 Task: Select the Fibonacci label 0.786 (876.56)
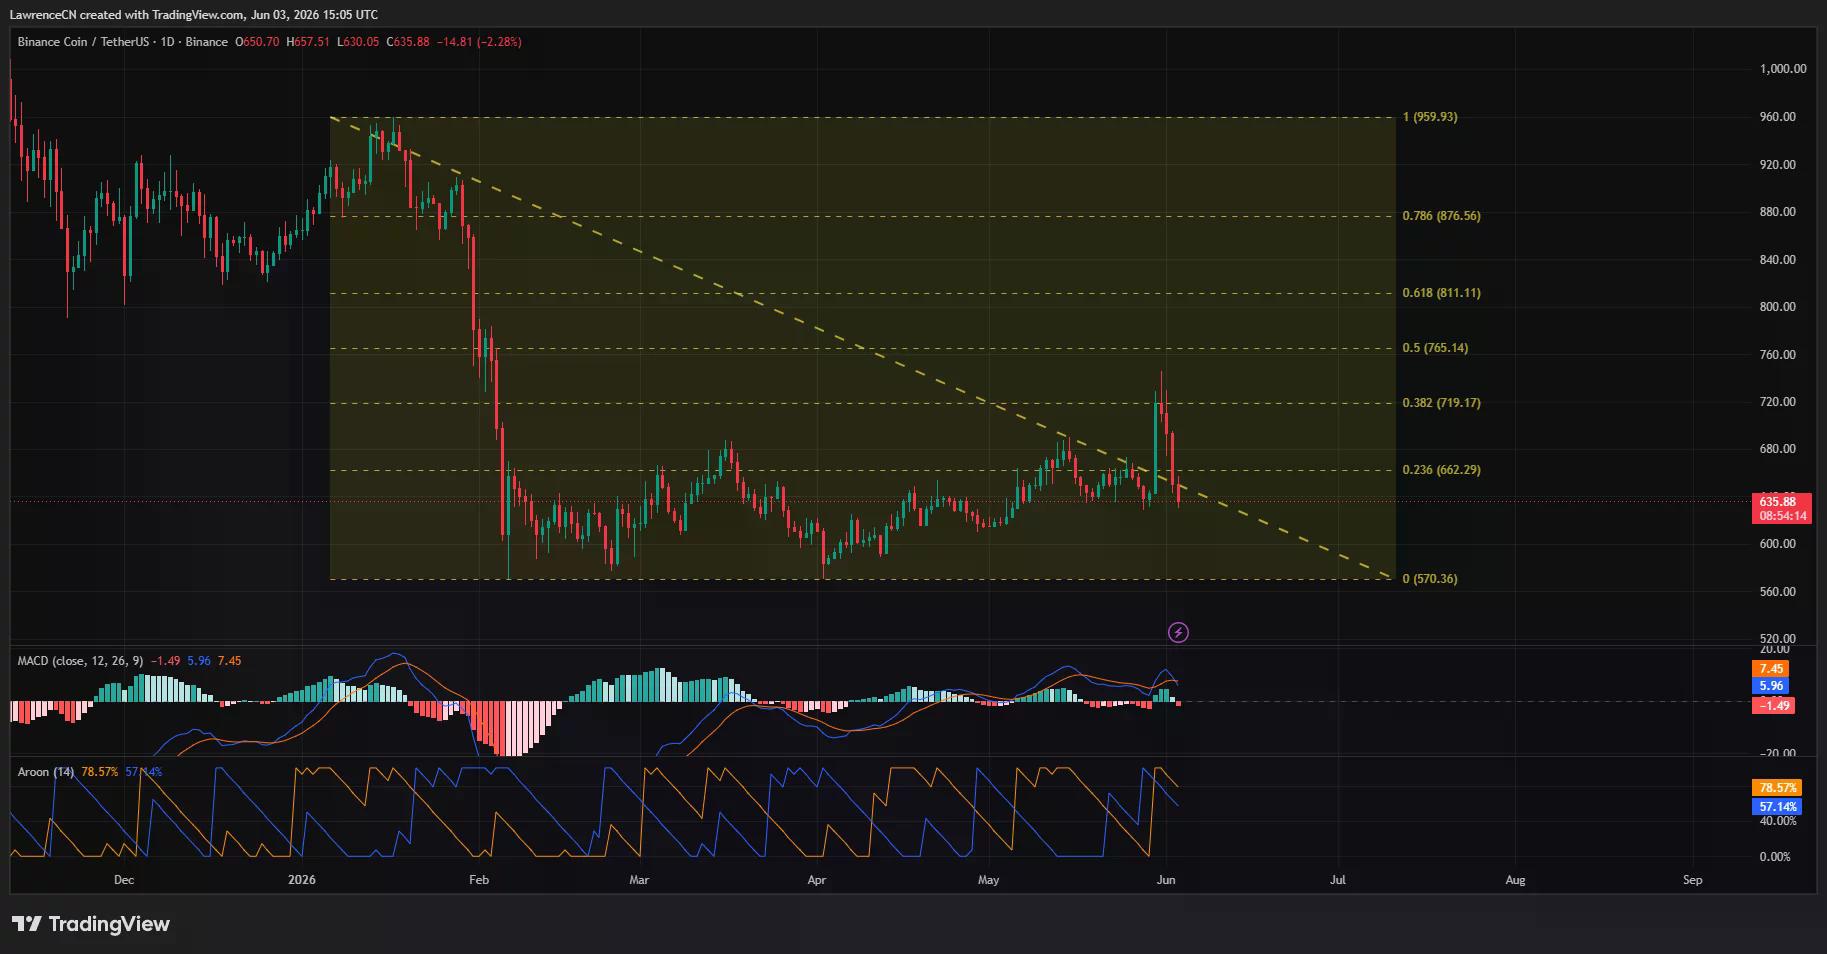tap(1441, 216)
